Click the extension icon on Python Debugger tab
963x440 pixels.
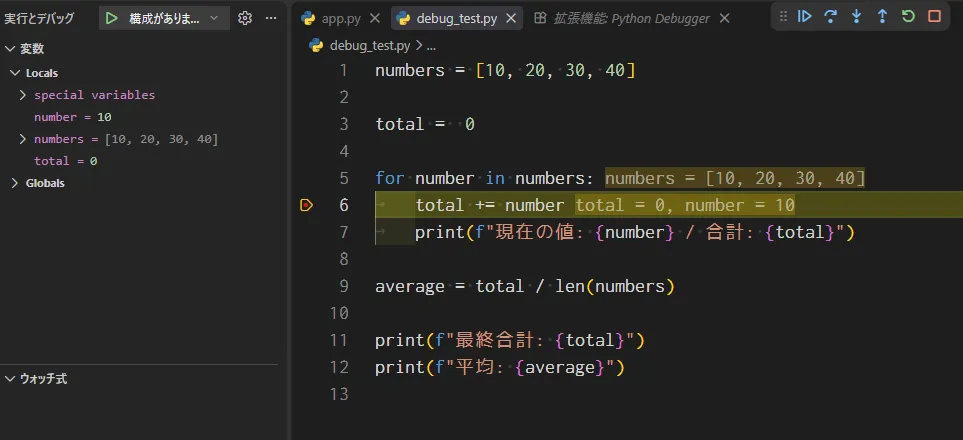point(540,18)
